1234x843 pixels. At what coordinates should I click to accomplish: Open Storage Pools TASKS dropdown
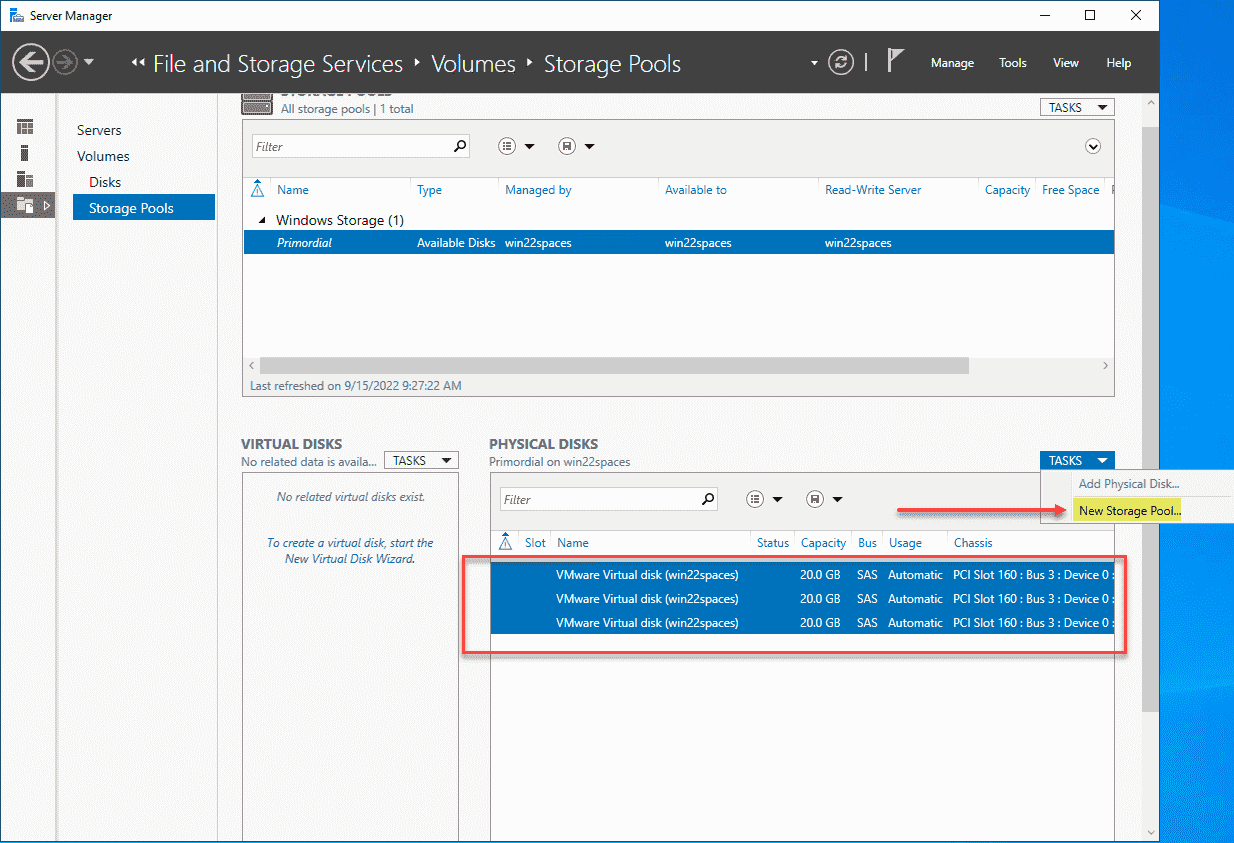coord(1077,108)
